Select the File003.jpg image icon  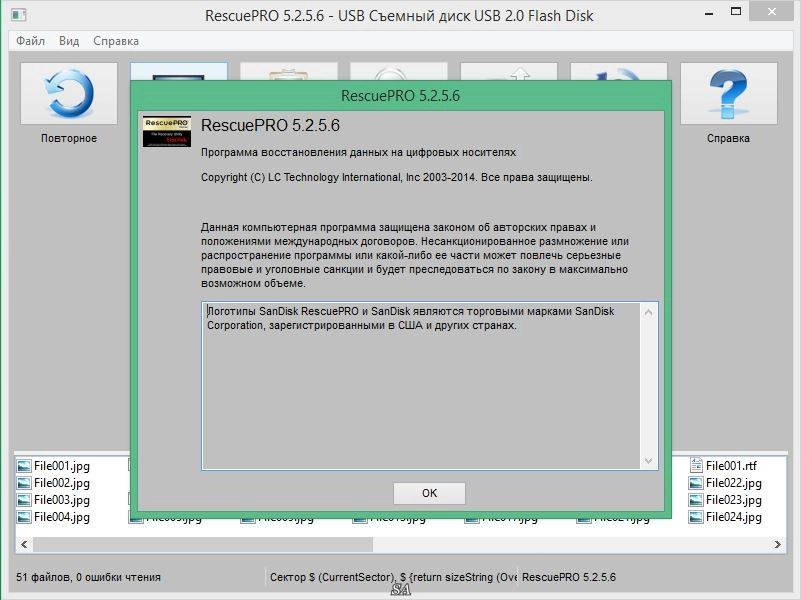coord(23,500)
